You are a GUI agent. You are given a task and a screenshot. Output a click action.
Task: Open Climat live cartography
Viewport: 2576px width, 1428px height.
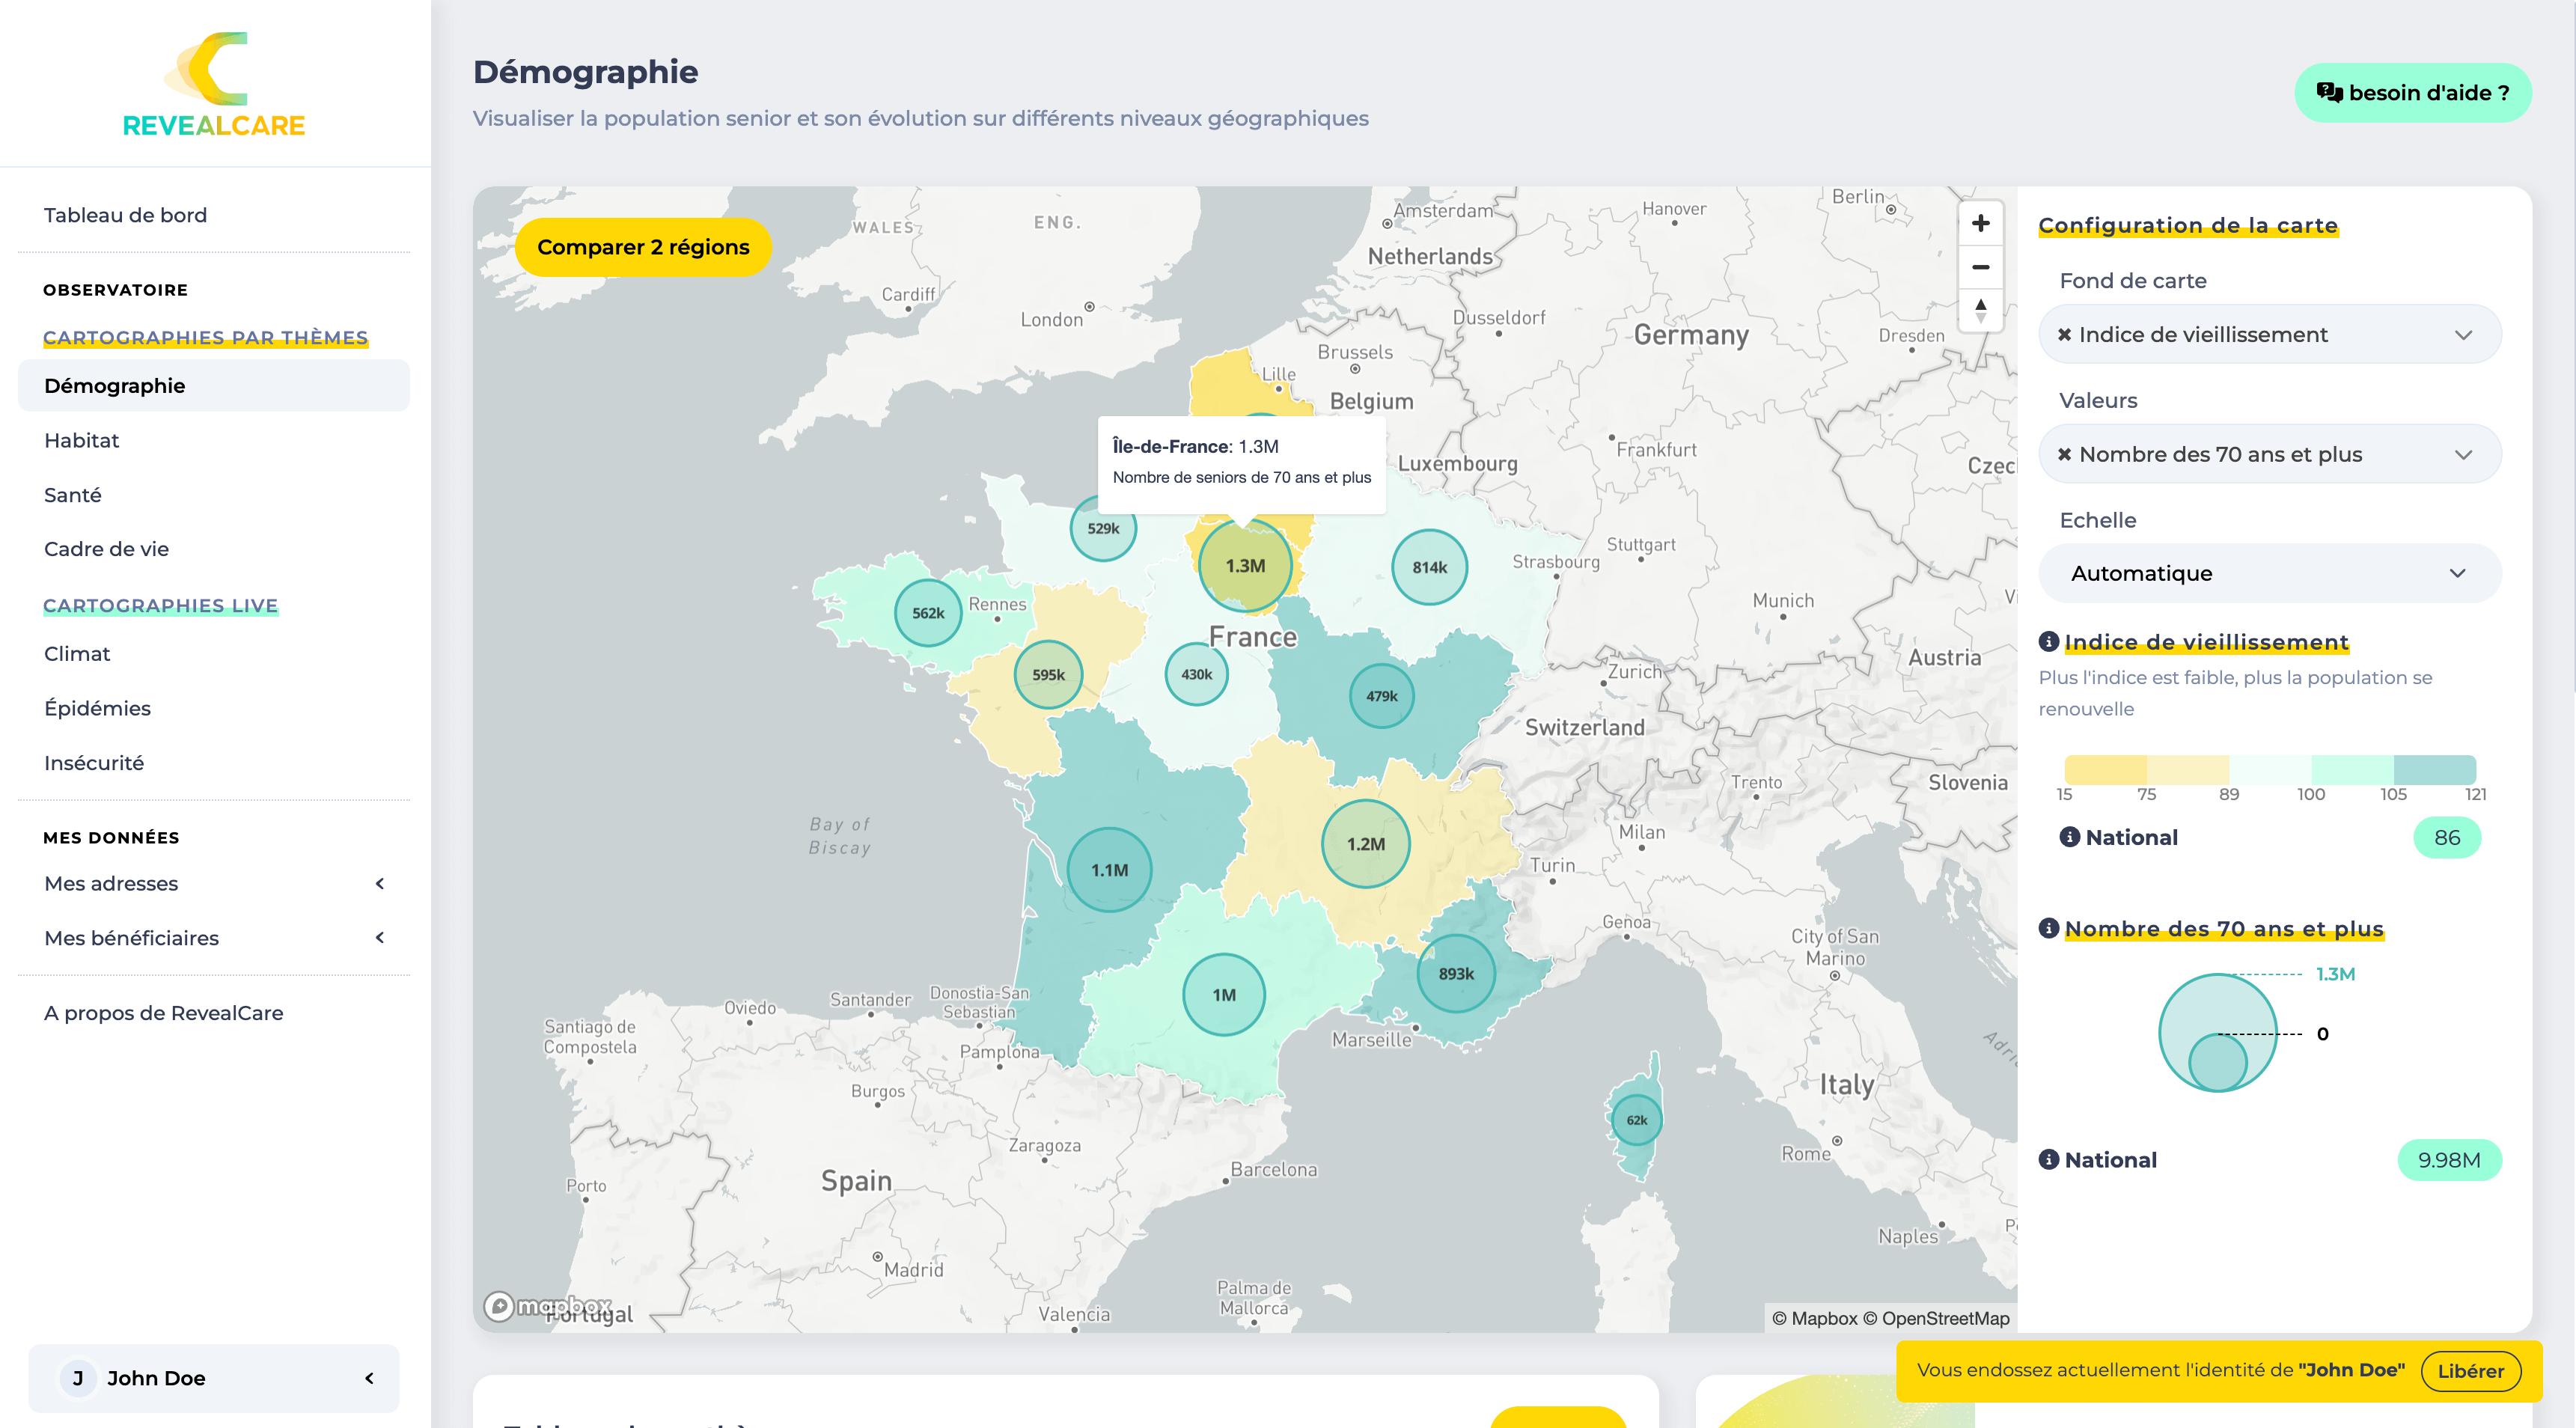coord(77,654)
